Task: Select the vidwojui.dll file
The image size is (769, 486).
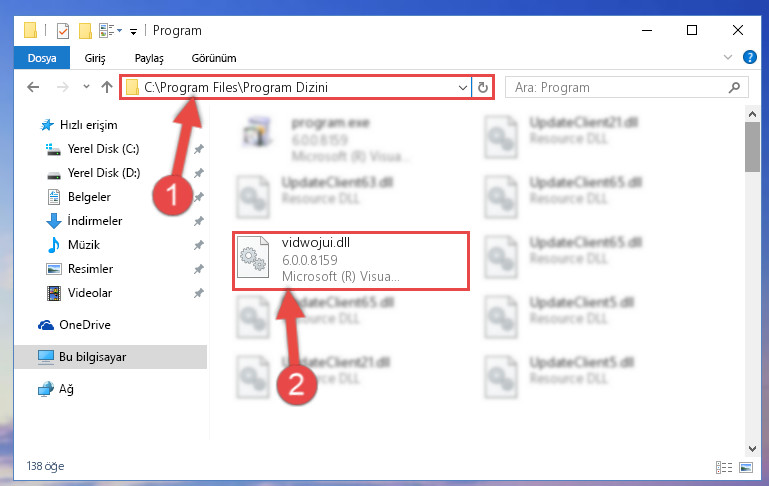Action: tap(351, 260)
